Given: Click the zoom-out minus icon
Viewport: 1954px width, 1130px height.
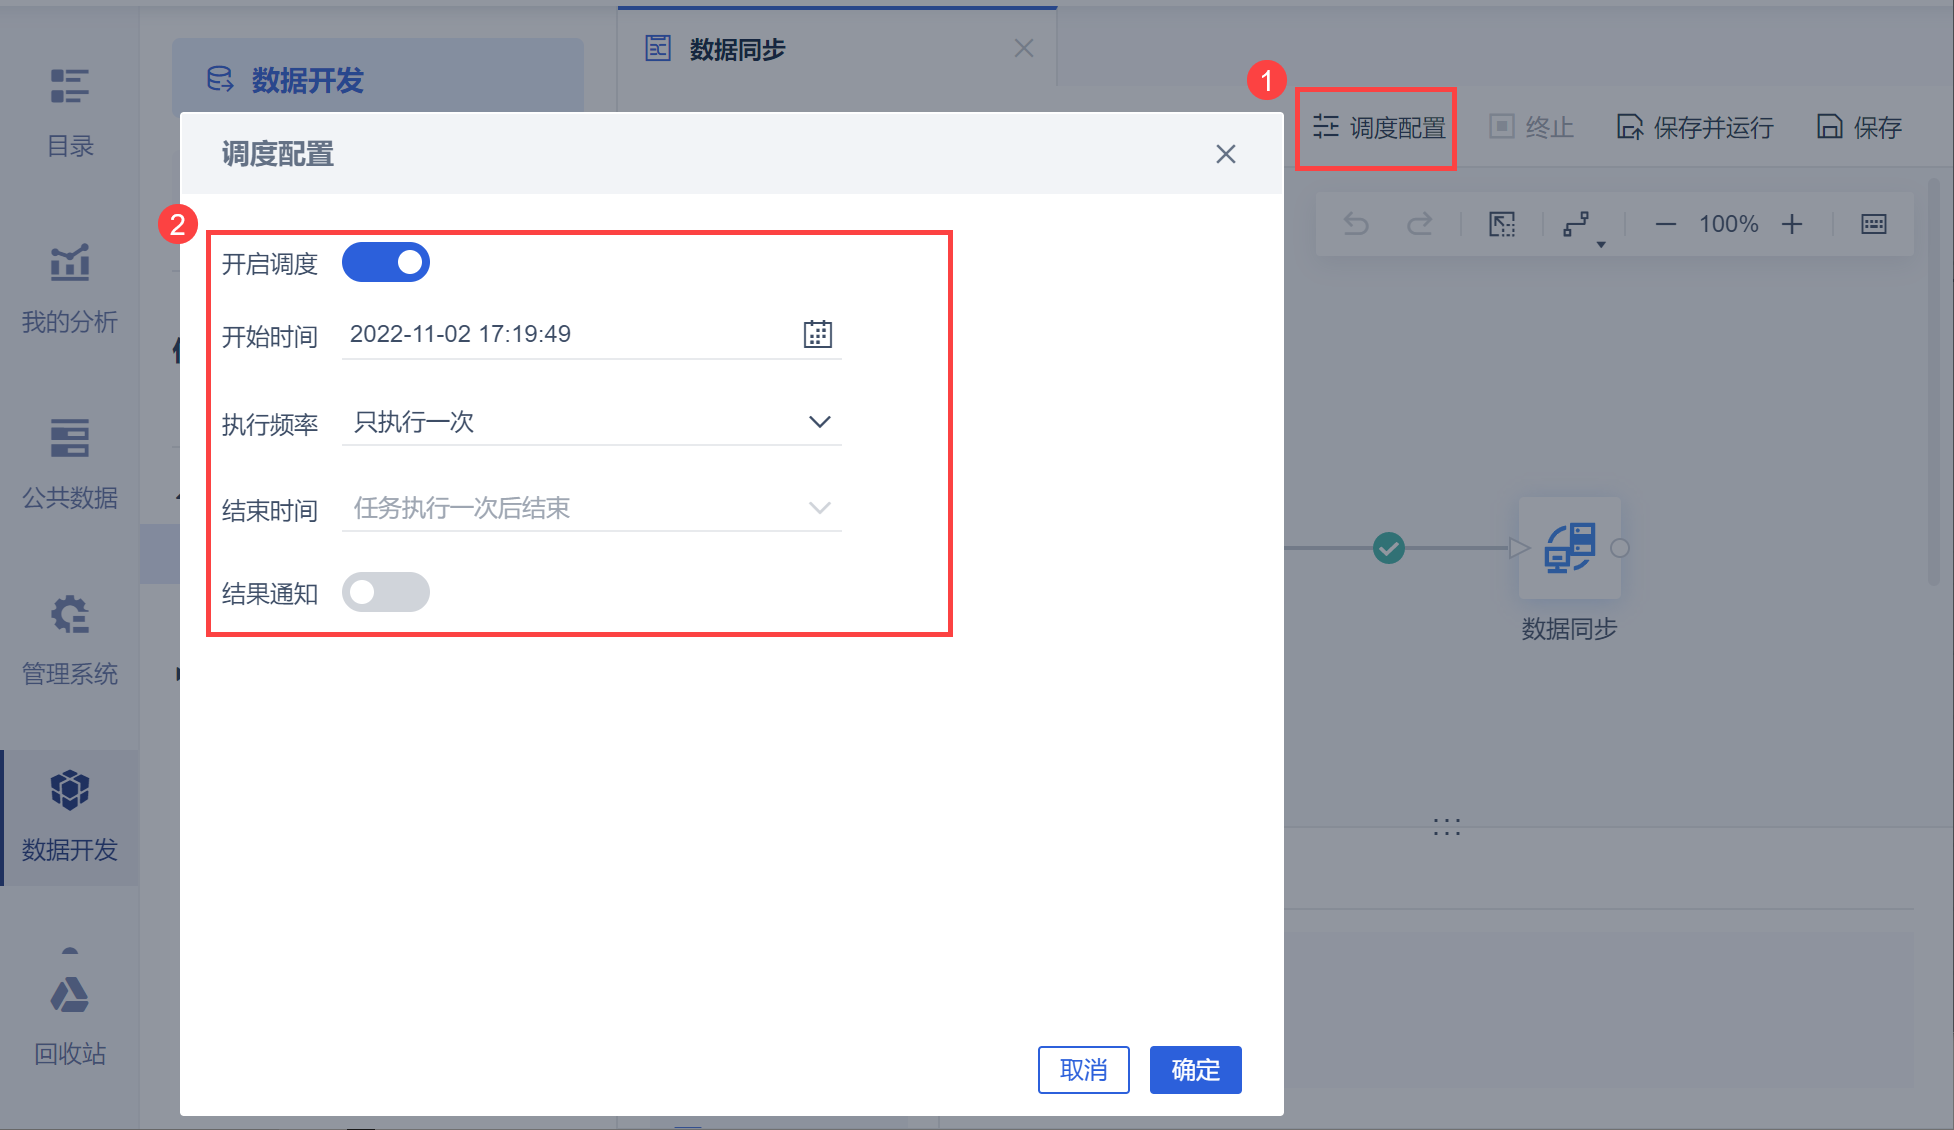Looking at the screenshot, I should (x=1665, y=224).
